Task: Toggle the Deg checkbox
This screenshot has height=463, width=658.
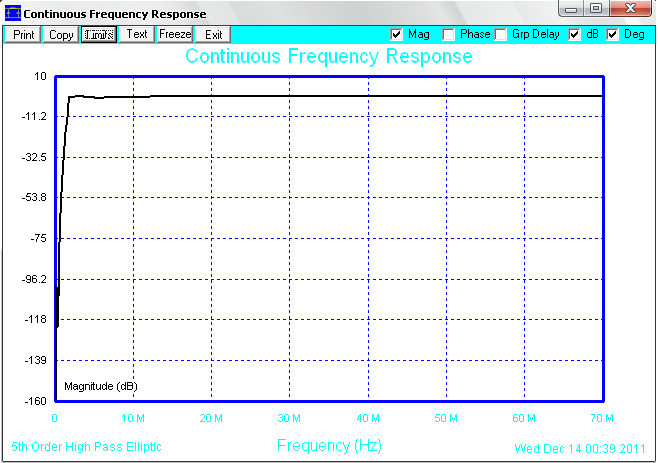Action: pos(612,34)
